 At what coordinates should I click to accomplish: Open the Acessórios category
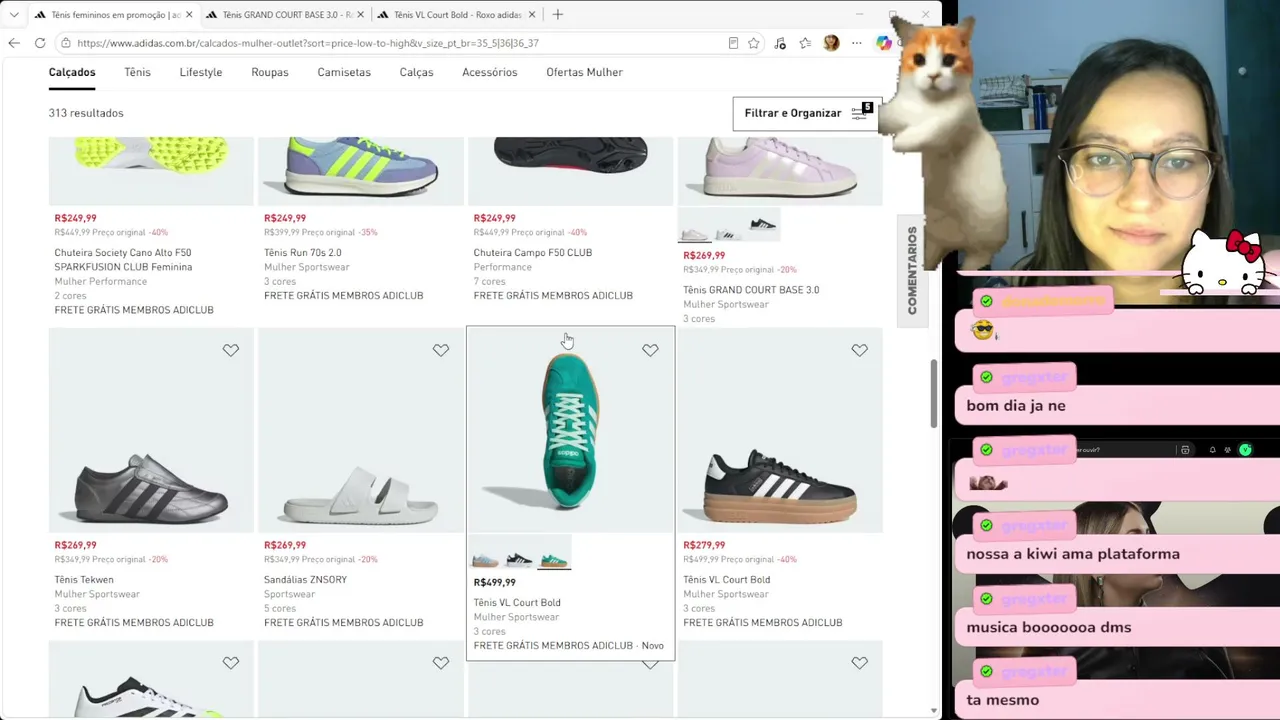[x=490, y=72]
